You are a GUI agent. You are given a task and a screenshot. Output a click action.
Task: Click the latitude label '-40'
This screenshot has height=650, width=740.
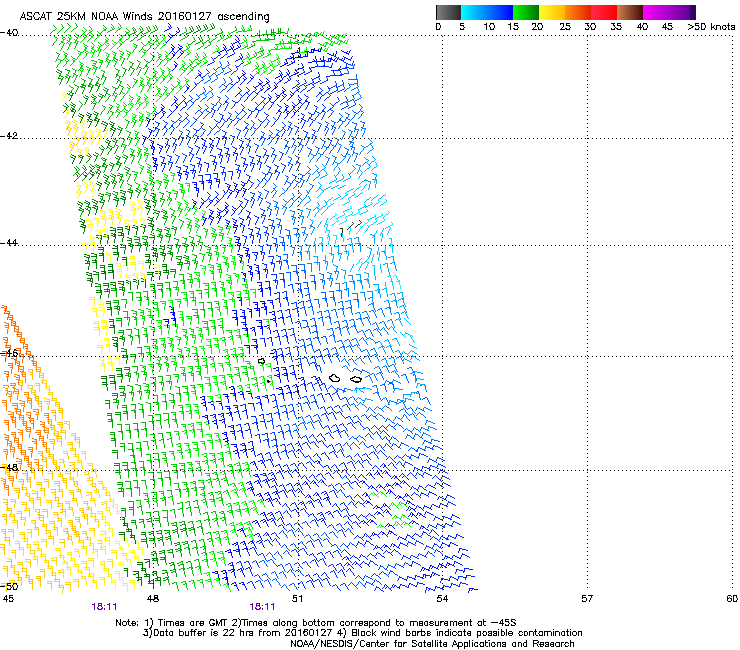click(x=9, y=33)
